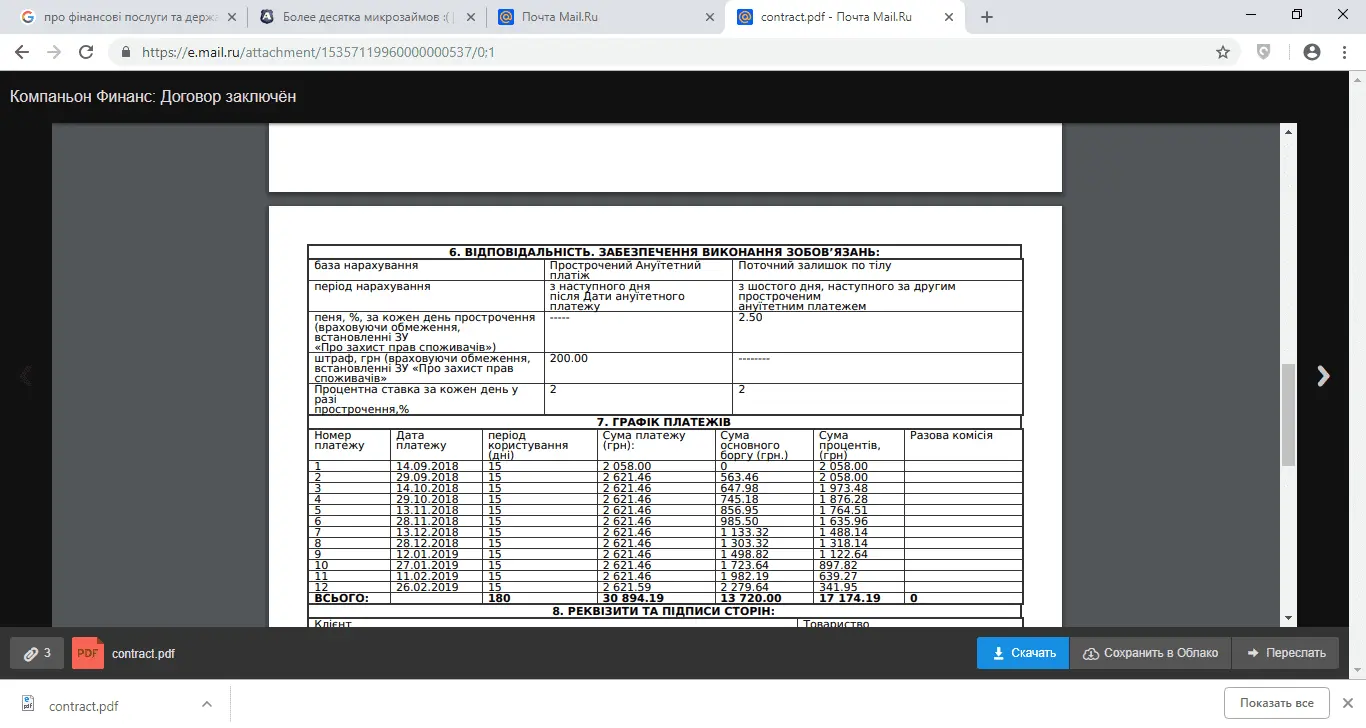Click the Переслать forward button
Viewport: 1366px width, 728px height.
(x=1285, y=653)
